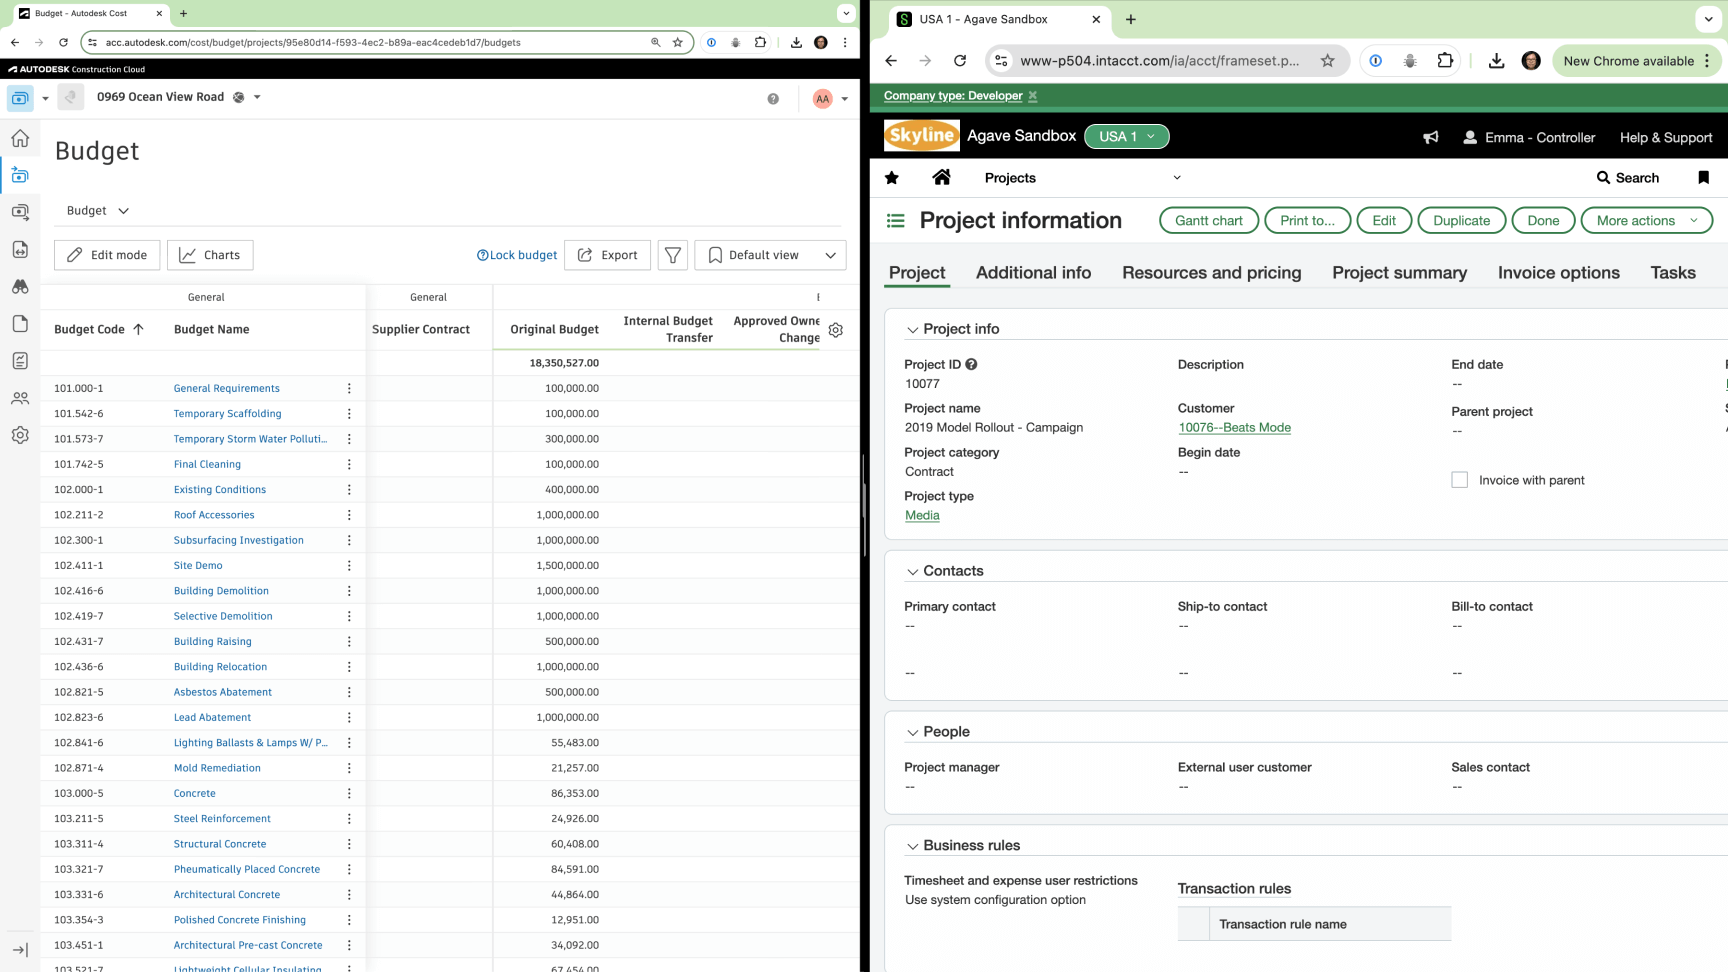This screenshot has width=1728, height=972.
Task: Open the AA user avatar in Autodesk
Action: coord(822,99)
